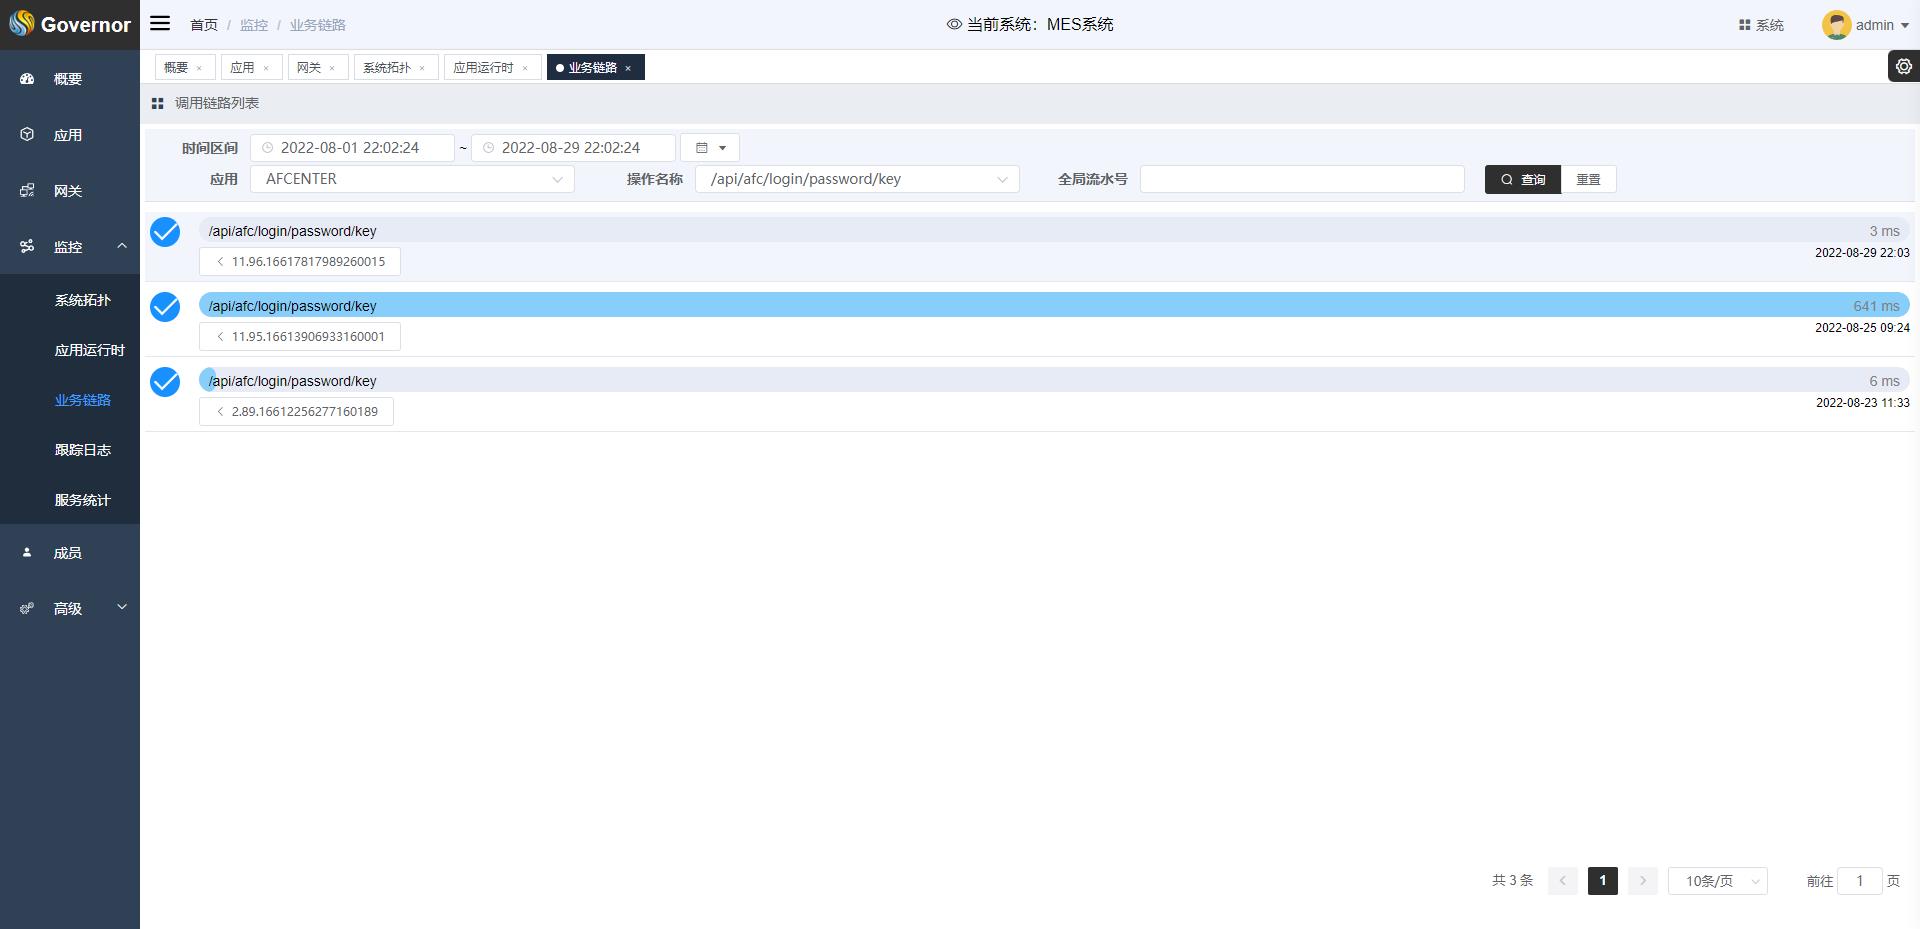
Task: Open the 操作名称 operation name dropdown
Action: 857,179
